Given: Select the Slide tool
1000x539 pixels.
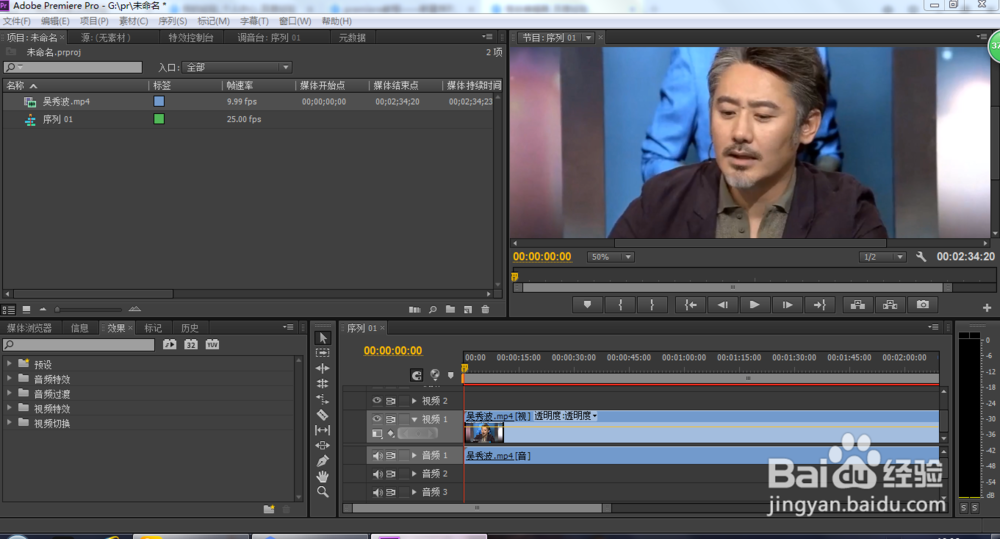Looking at the screenshot, I should 323,445.
